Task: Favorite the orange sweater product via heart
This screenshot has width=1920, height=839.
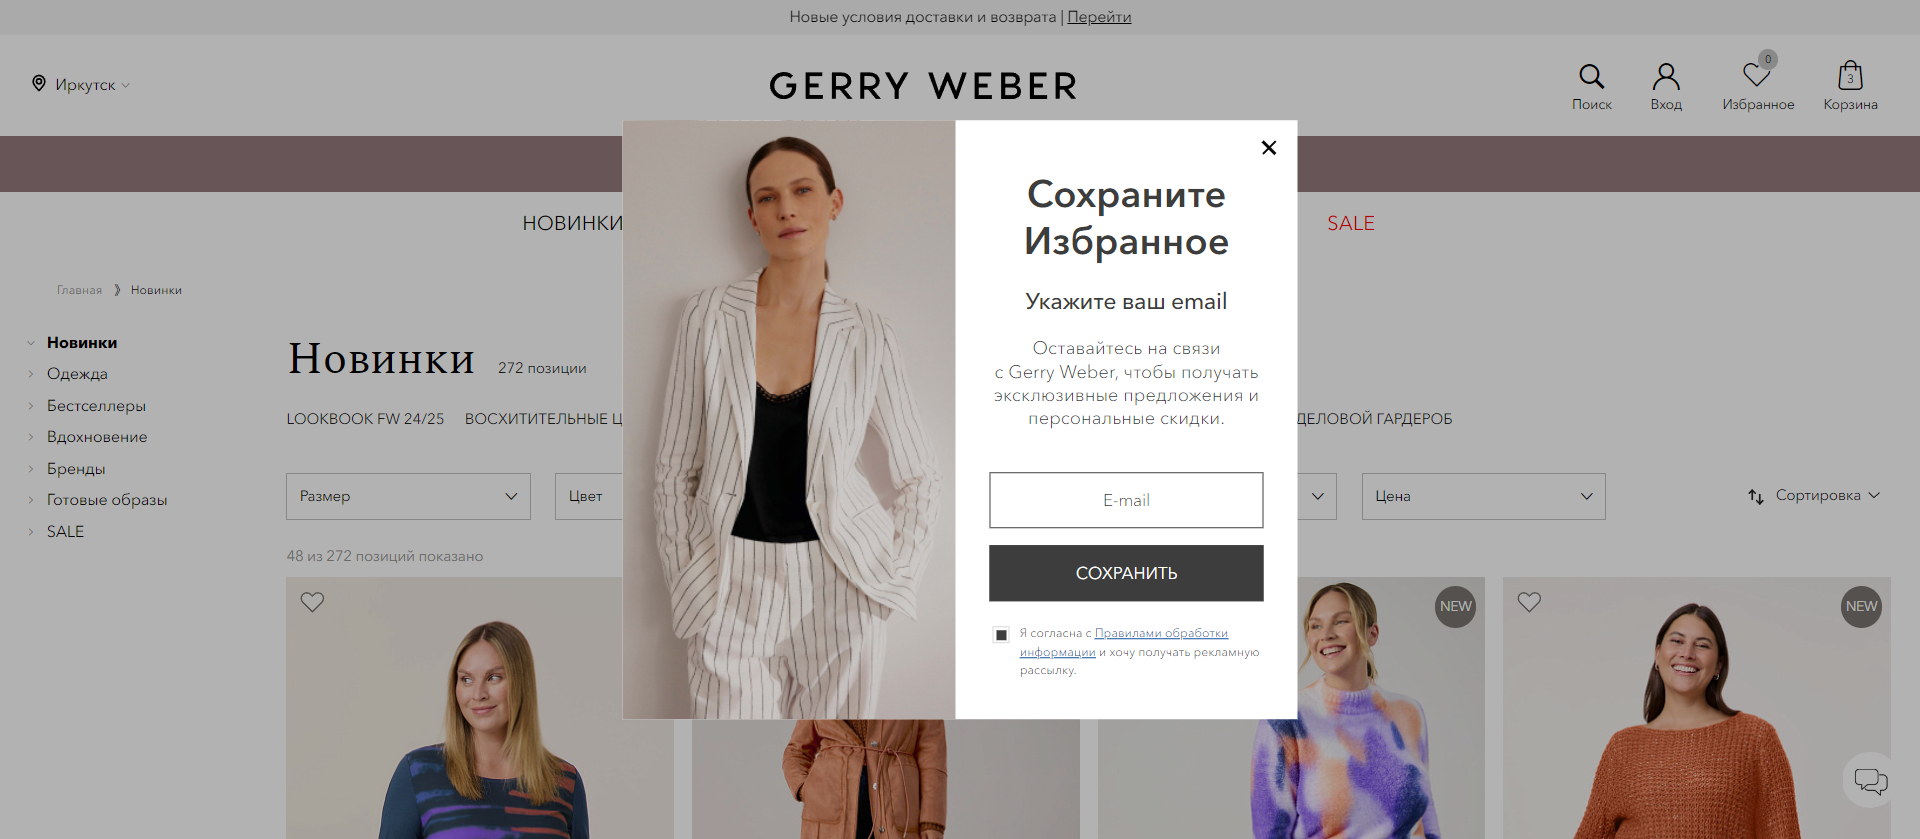Action: coord(1529,602)
